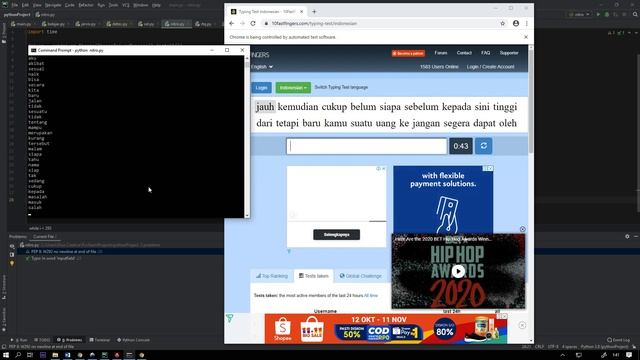Open PyCharm run configuration dropdown
640x360 pixels.
[x=580, y=14]
